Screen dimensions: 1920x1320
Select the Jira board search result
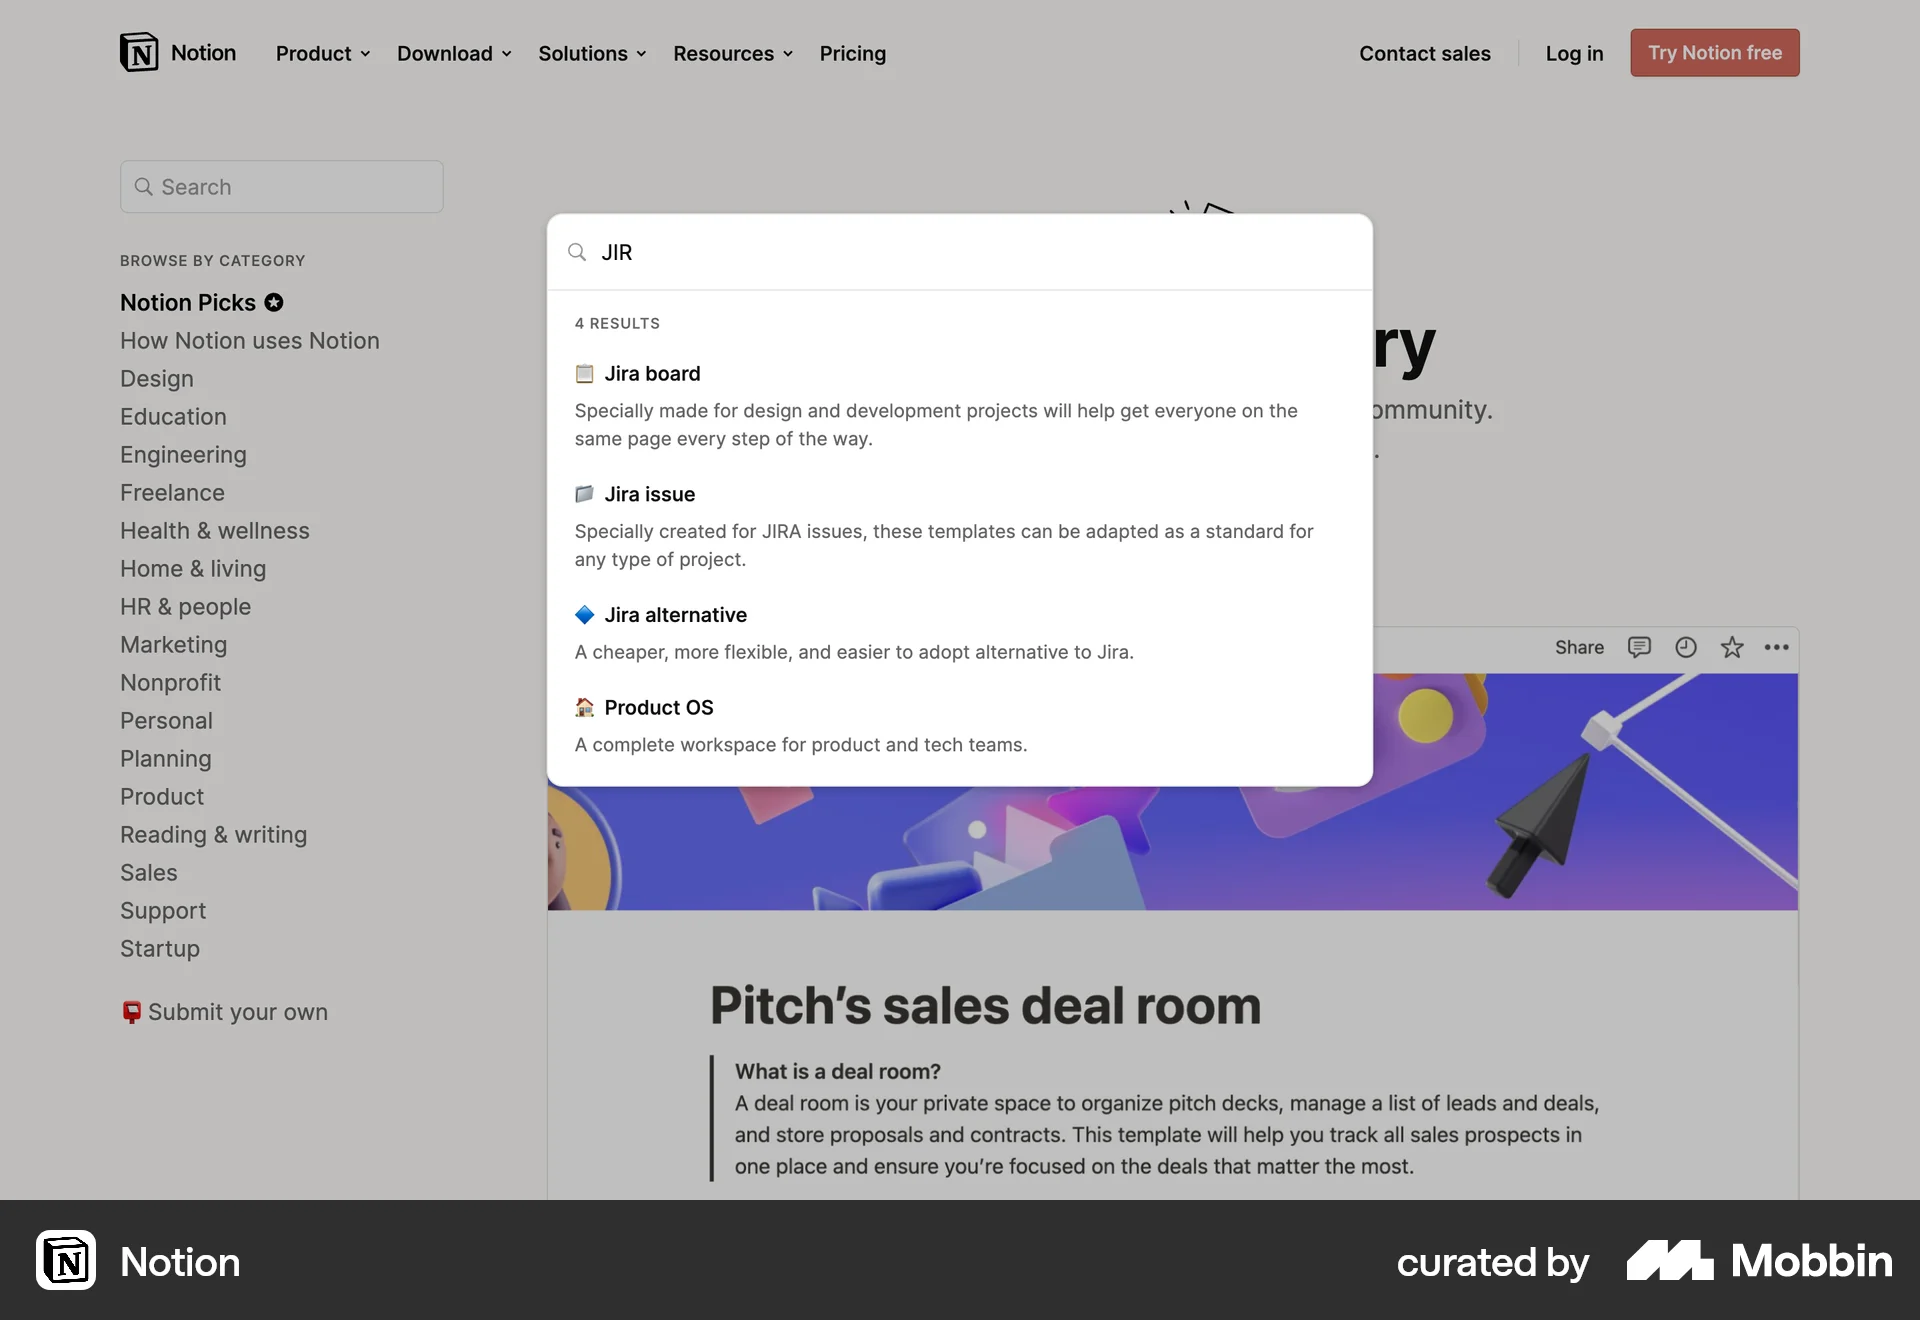pyautogui.click(x=652, y=373)
